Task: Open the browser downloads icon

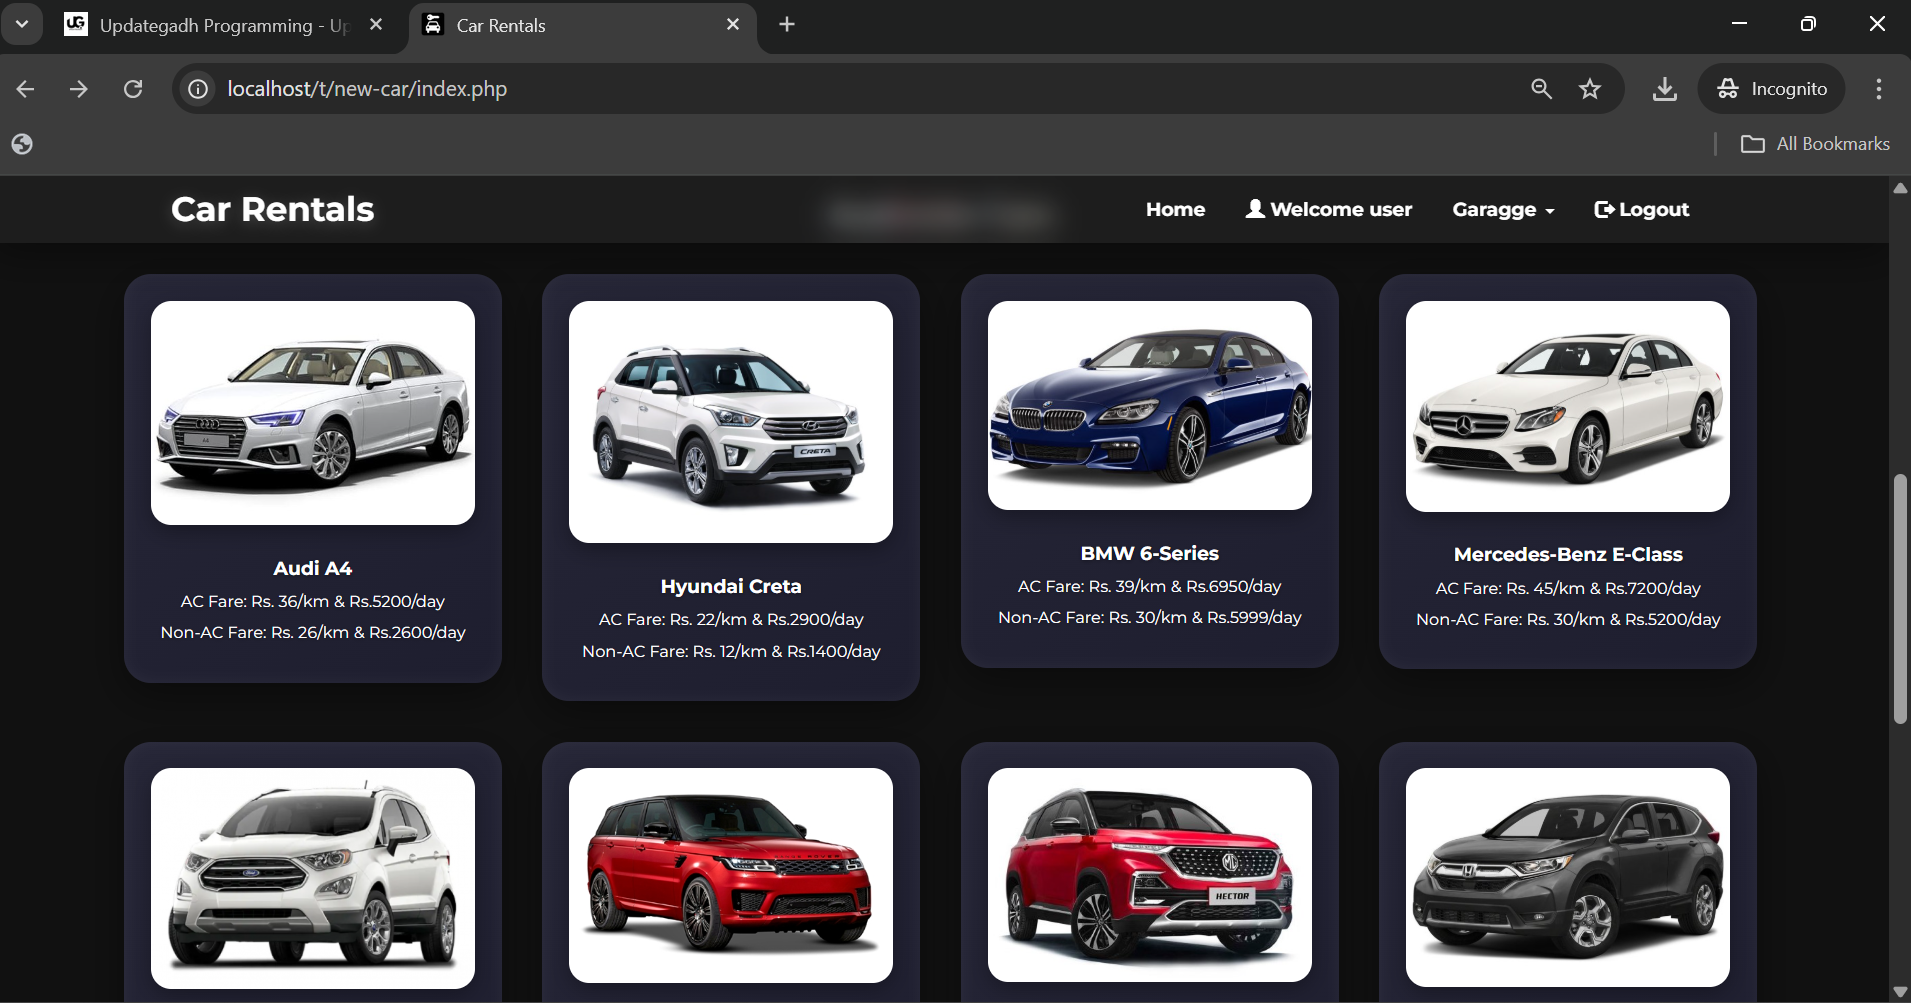Action: [x=1665, y=89]
